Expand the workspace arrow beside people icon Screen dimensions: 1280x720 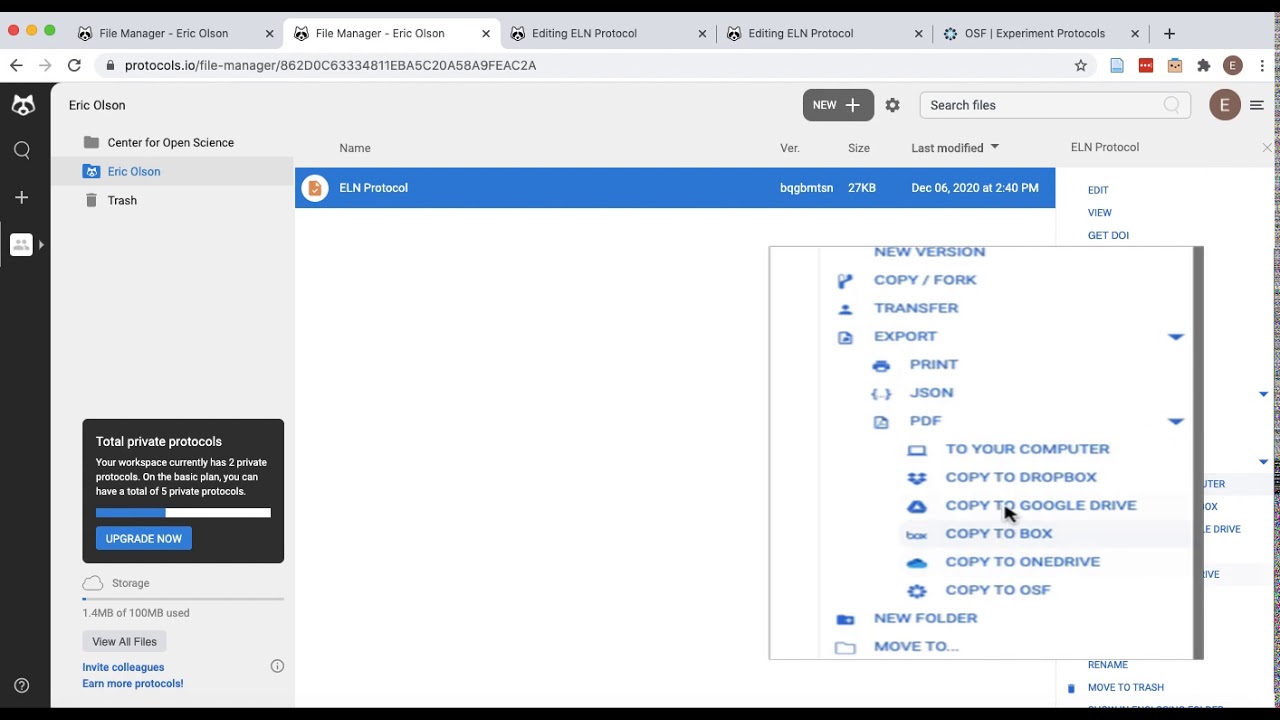click(41, 244)
